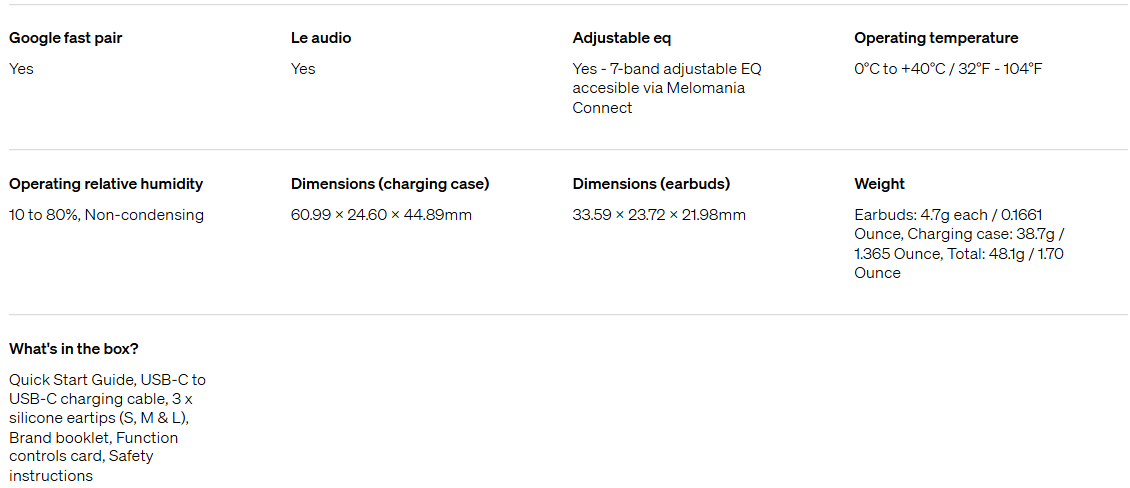Click the 'Quick Start Guide' text
Screen dimensions: 1130x488
pyautogui.click(x=73, y=380)
